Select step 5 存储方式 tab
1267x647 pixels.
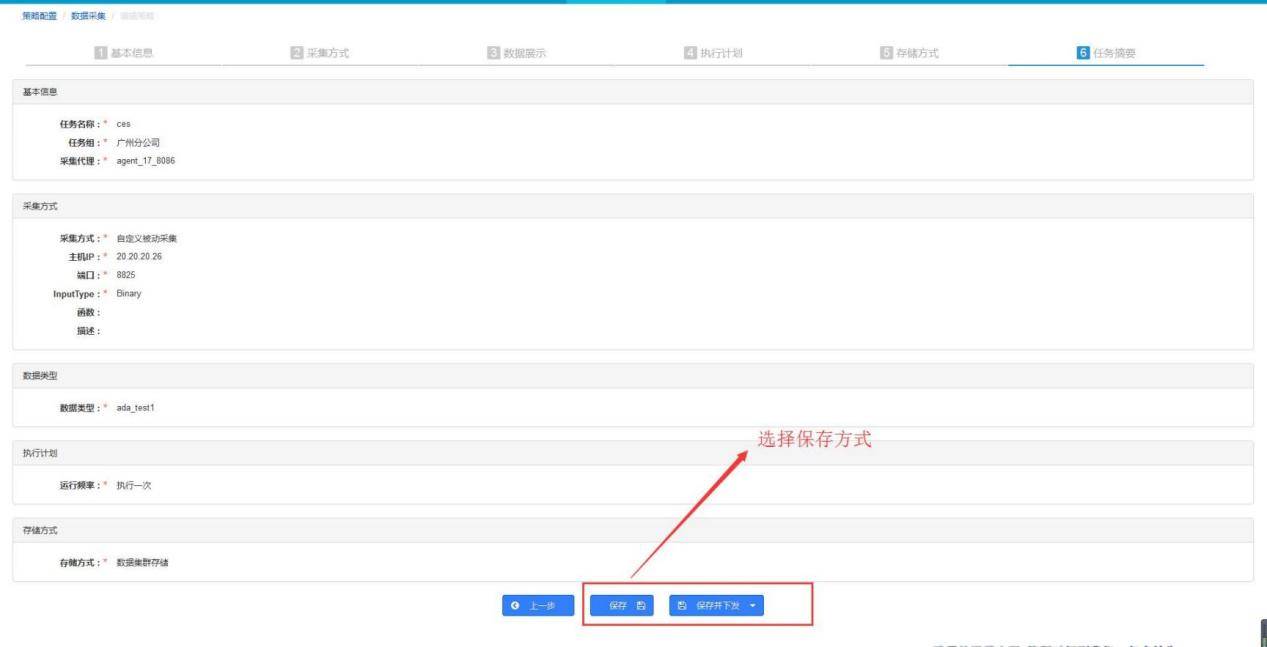point(909,52)
